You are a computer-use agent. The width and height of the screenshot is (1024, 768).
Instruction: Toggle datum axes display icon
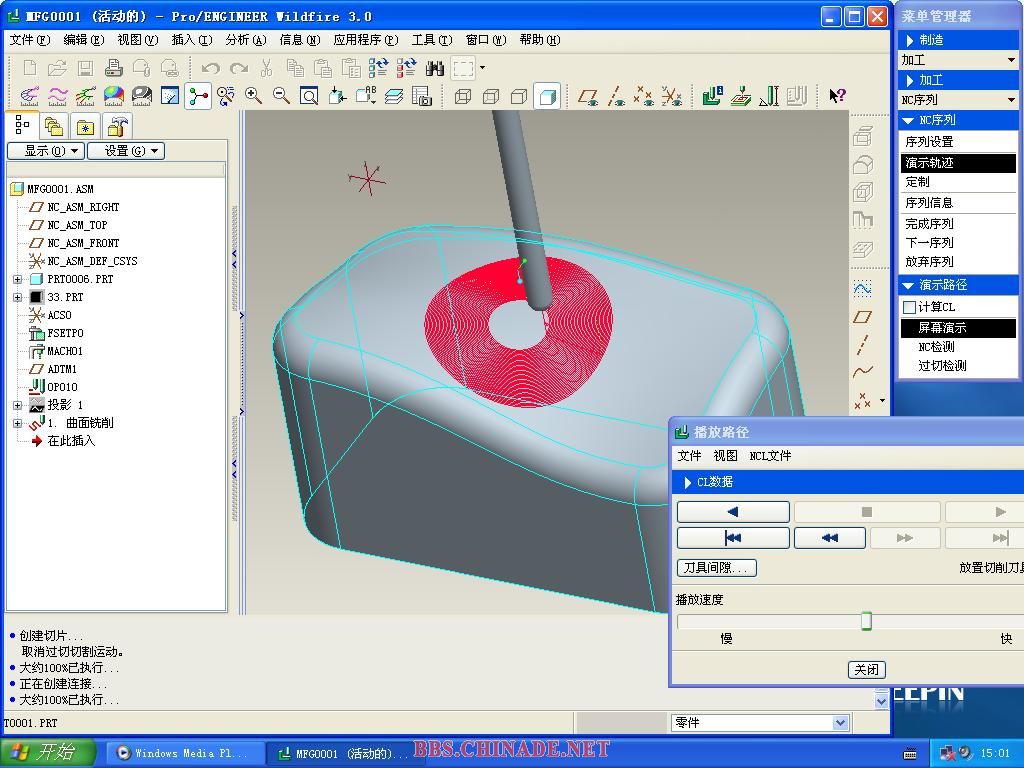[x=616, y=97]
